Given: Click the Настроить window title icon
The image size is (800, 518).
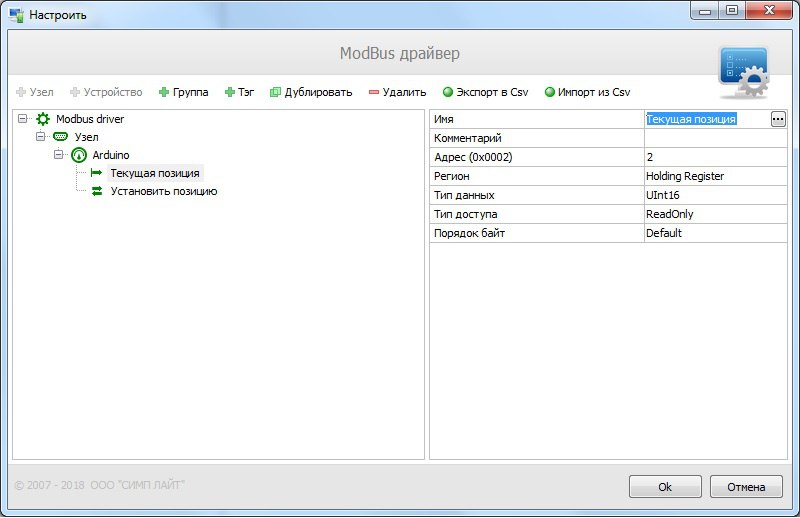Looking at the screenshot, I should (x=17, y=15).
